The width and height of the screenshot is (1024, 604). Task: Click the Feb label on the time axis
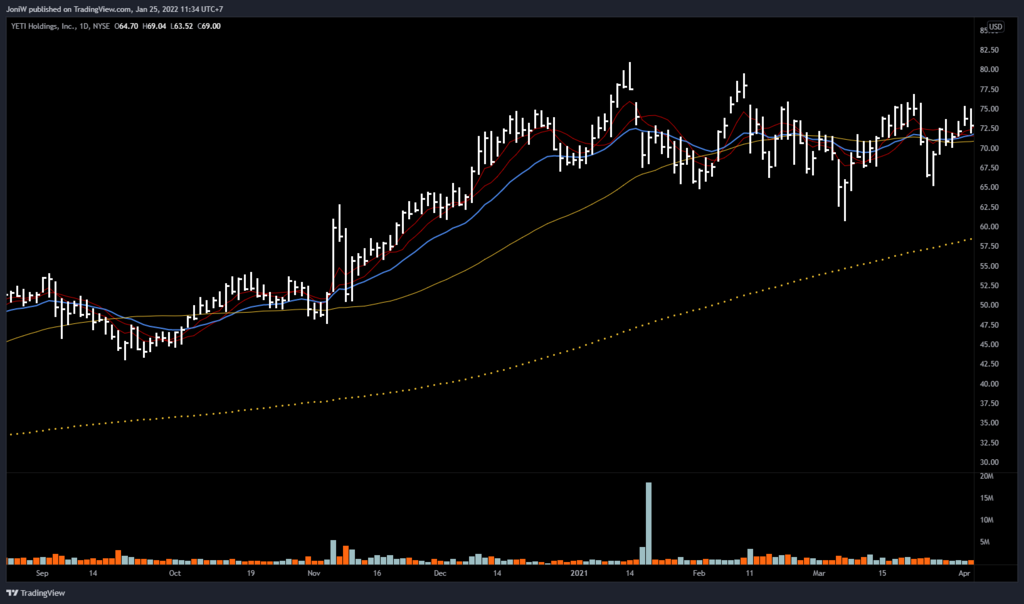pyautogui.click(x=699, y=575)
